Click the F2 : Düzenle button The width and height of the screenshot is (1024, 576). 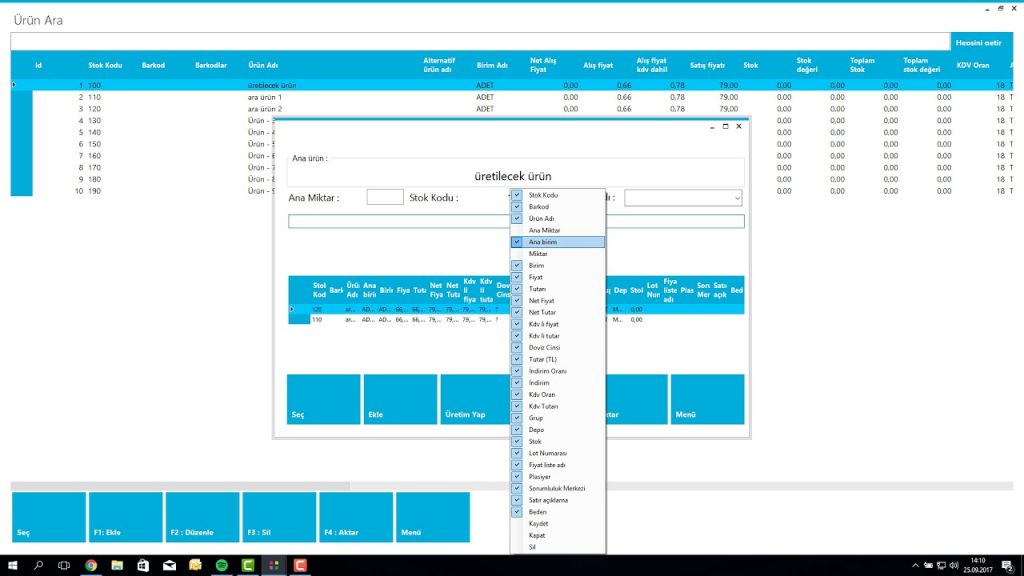pyautogui.click(x=202, y=517)
